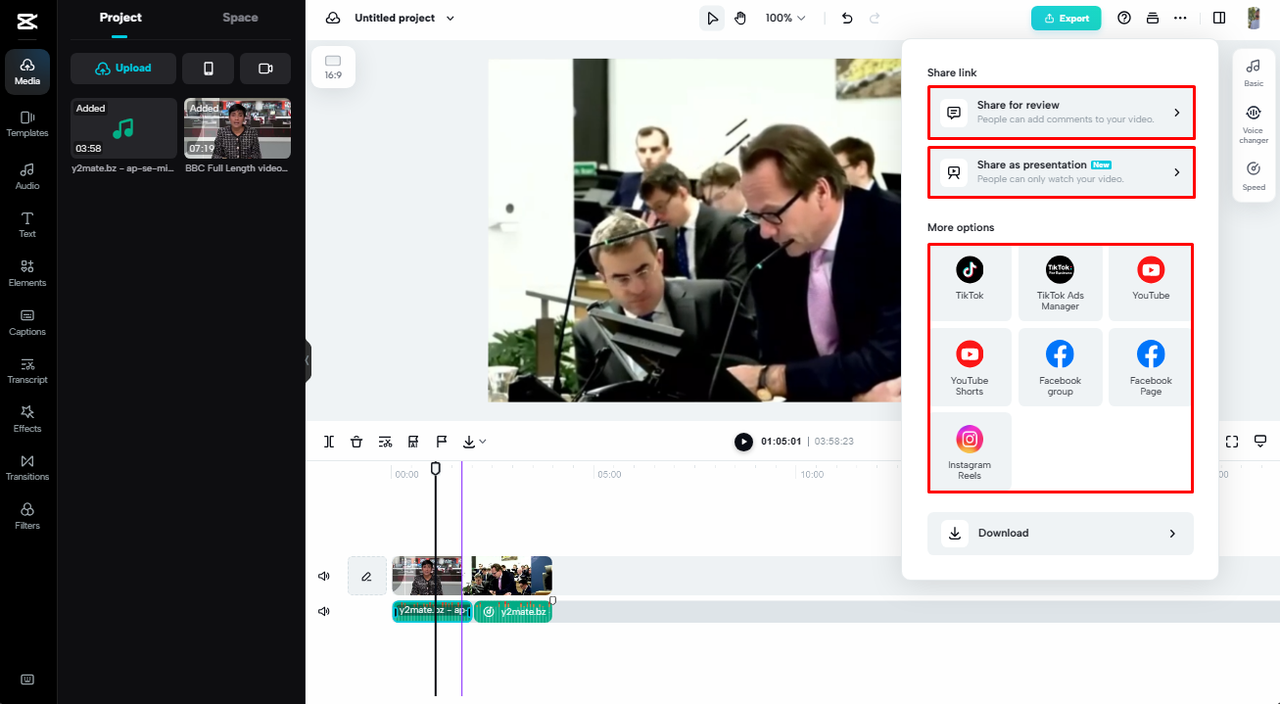The height and width of the screenshot is (704, 1280).
Task: Expand Share as presentation option
Action: (x=1061, y=172)
